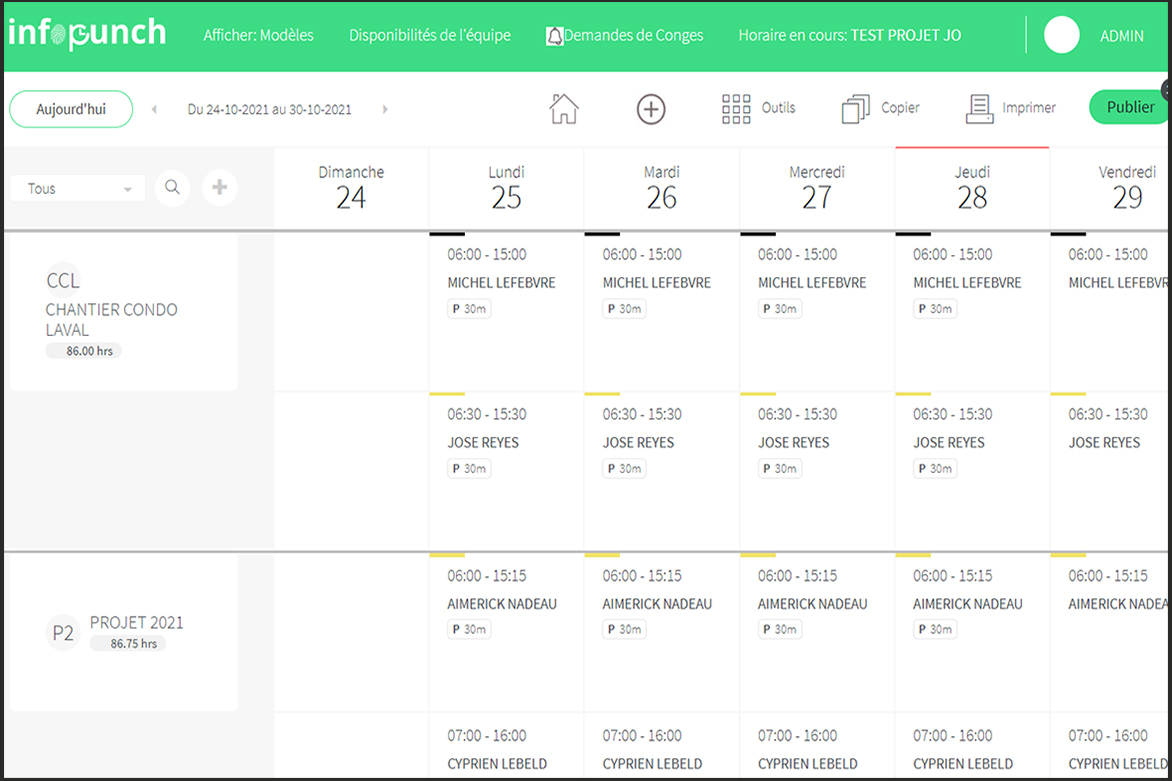Go to the home schedule icon
Image resolution: width=1172 pixels, height=781 pixels.
click(x=564, y=109)
